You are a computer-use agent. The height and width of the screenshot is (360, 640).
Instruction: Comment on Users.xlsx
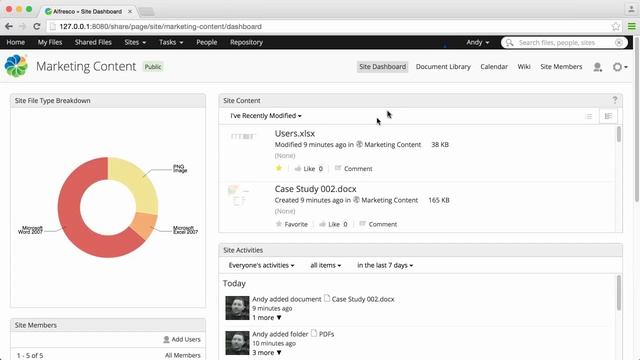(353, 169)
